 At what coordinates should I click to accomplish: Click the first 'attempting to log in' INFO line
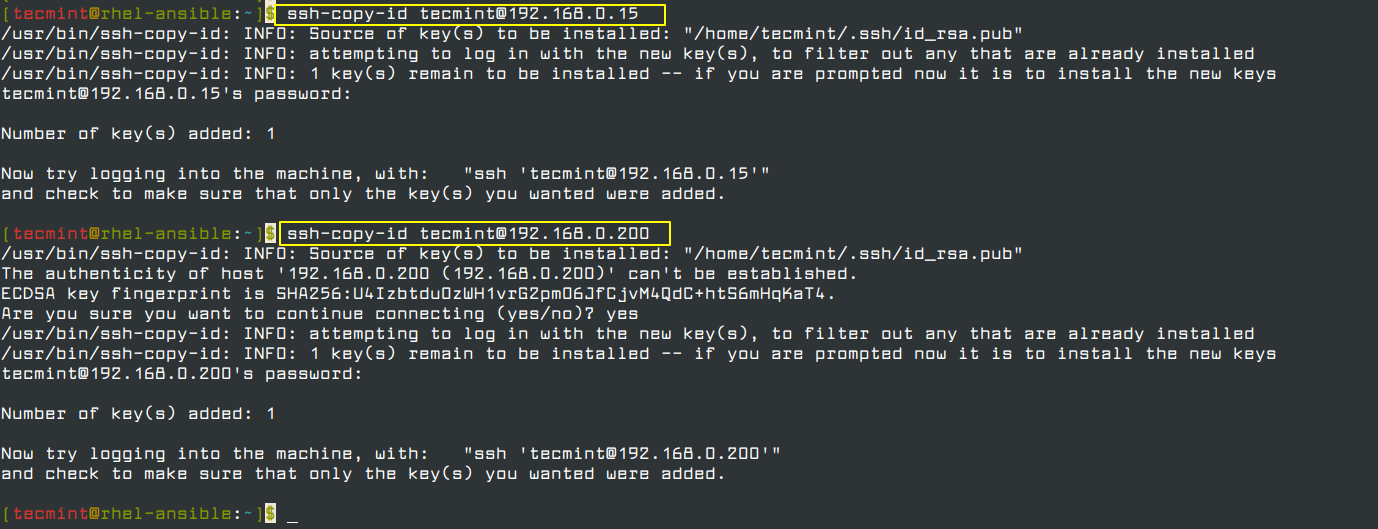(x=628, y=54)
